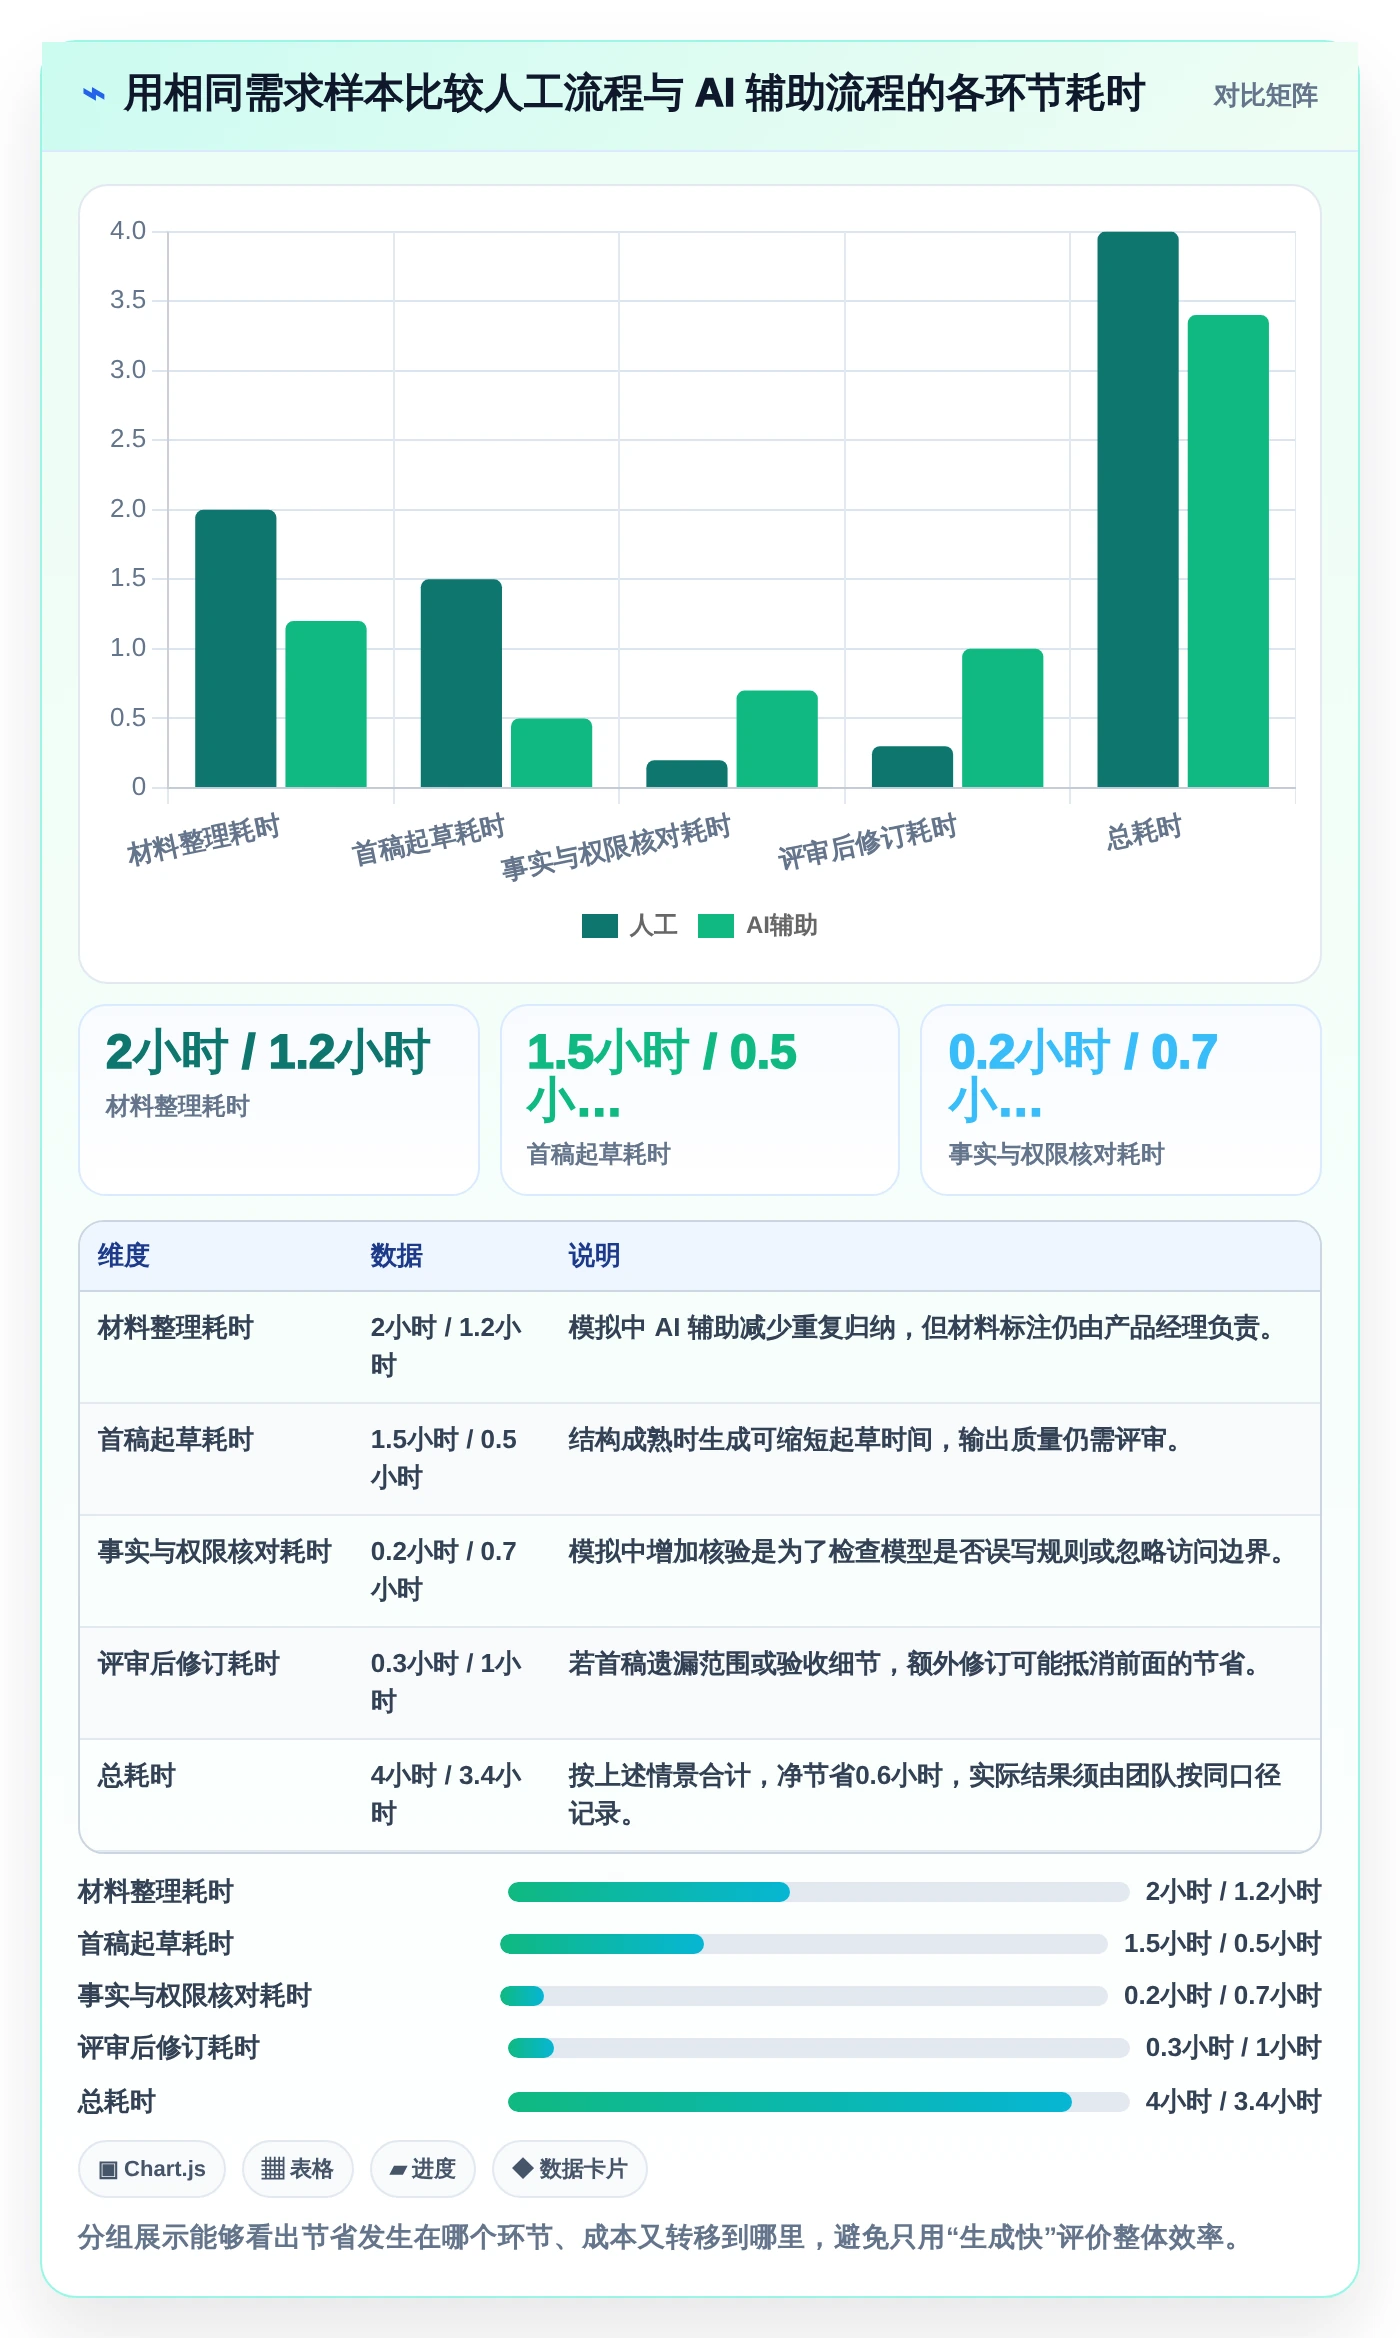Click the AI辅助 bar for 首稿起草耗时
Viewport: 1400px width, 2338px height.
coord(551,752)
